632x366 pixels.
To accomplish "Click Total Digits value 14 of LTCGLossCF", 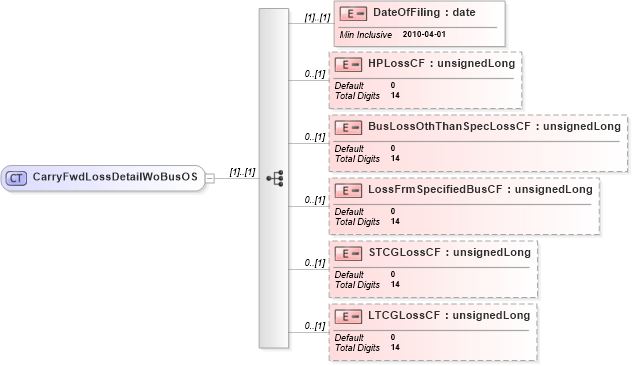I will pyautogui.click(x=395, y=347).
